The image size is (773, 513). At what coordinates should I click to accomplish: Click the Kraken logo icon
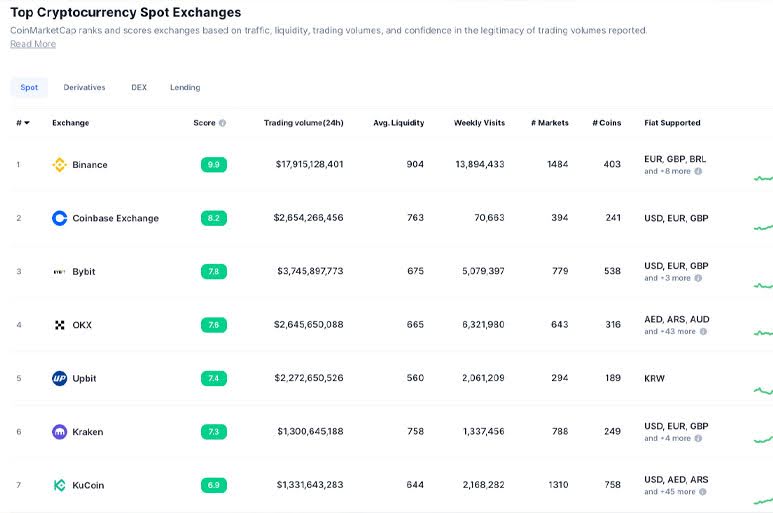(x=59, y=432)
